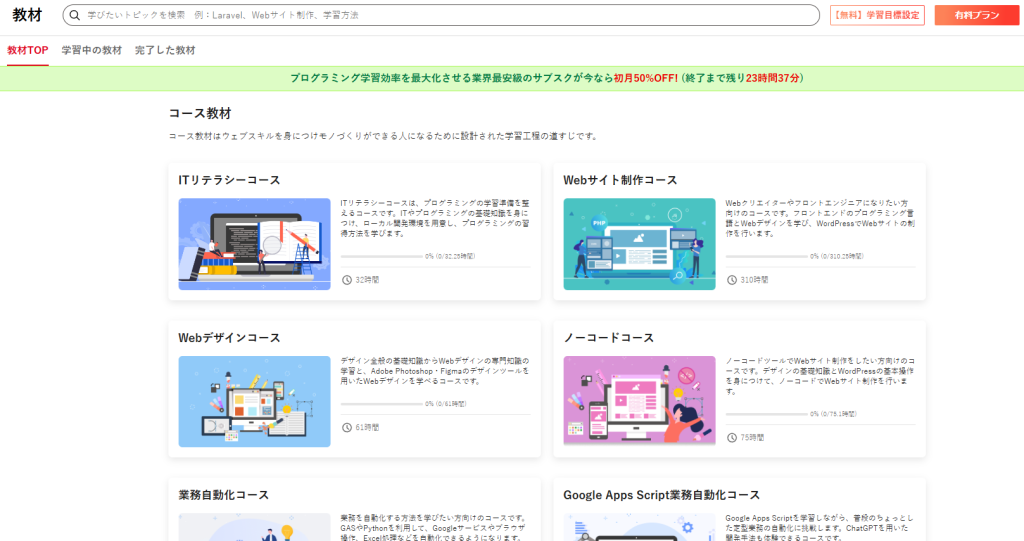This screenshot has width=1024, height=541.
Task: Click the Webサイト制作コース description text
Action: coord(820,218)
